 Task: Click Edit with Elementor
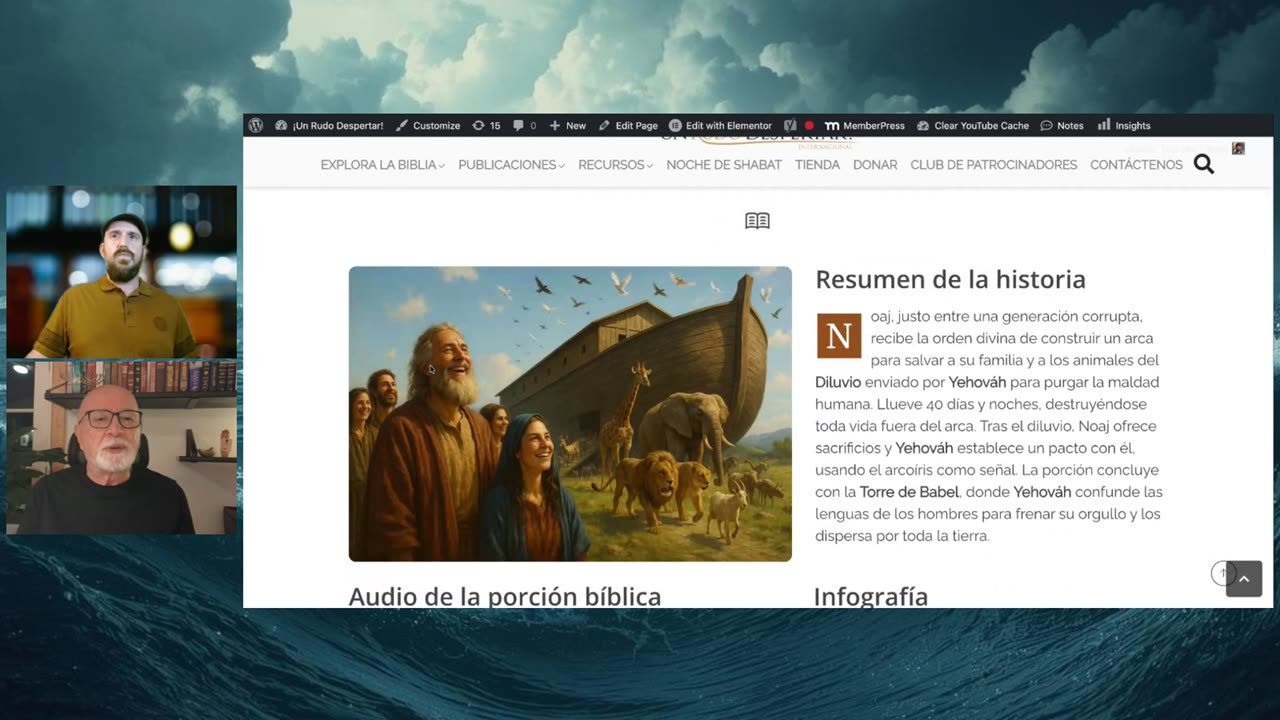[x=720, y=125]
